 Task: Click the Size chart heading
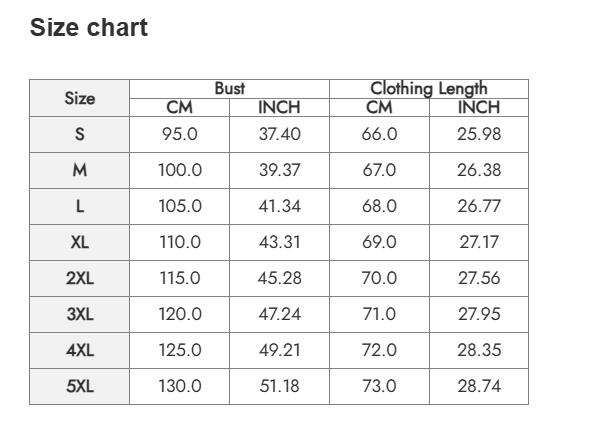click(89, 28)
